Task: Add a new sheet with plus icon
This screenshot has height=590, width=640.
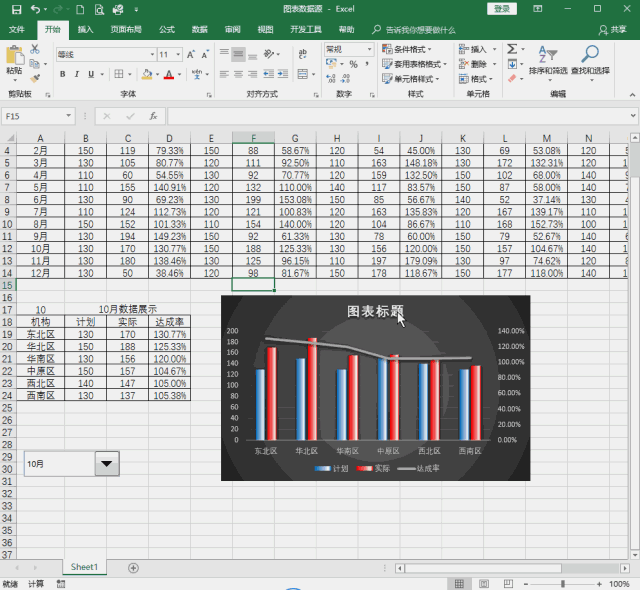Action: coord(133,567)
